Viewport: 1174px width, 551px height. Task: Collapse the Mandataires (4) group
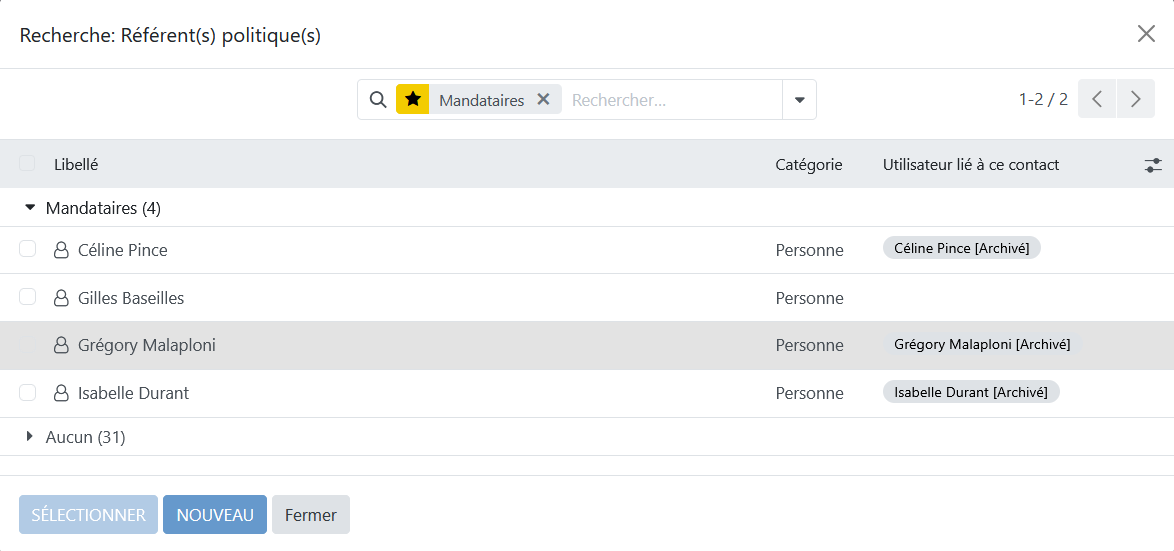click(30, 208)
